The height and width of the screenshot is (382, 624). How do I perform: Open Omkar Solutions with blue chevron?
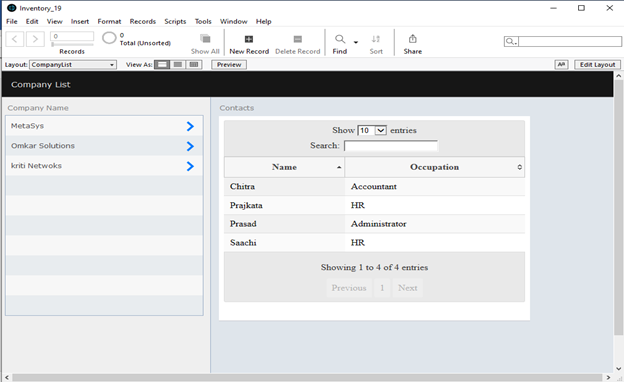(190, 146)
